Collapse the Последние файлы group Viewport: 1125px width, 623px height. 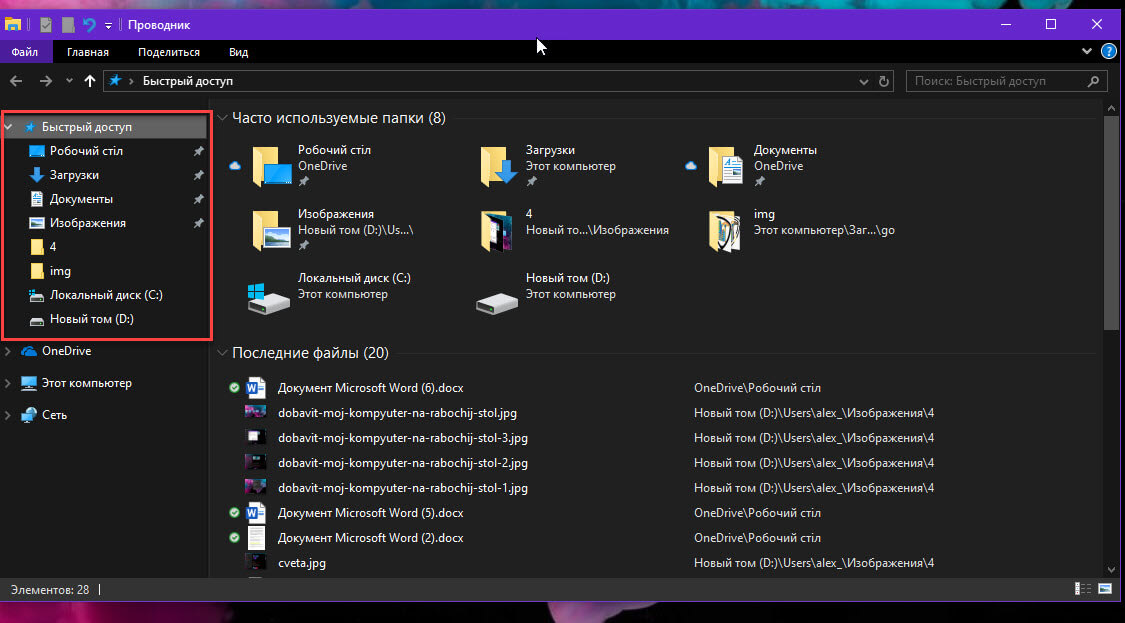tap(223, 353)
